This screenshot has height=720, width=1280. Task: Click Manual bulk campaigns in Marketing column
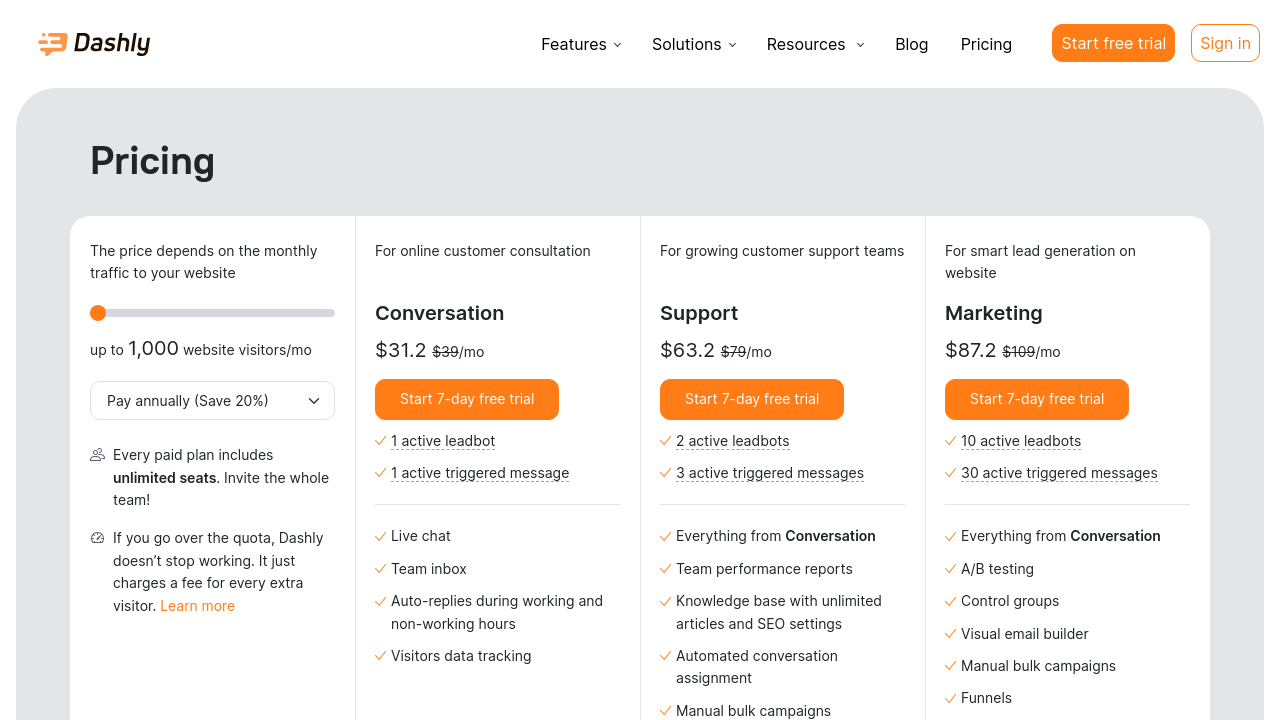pos(1038,666)
